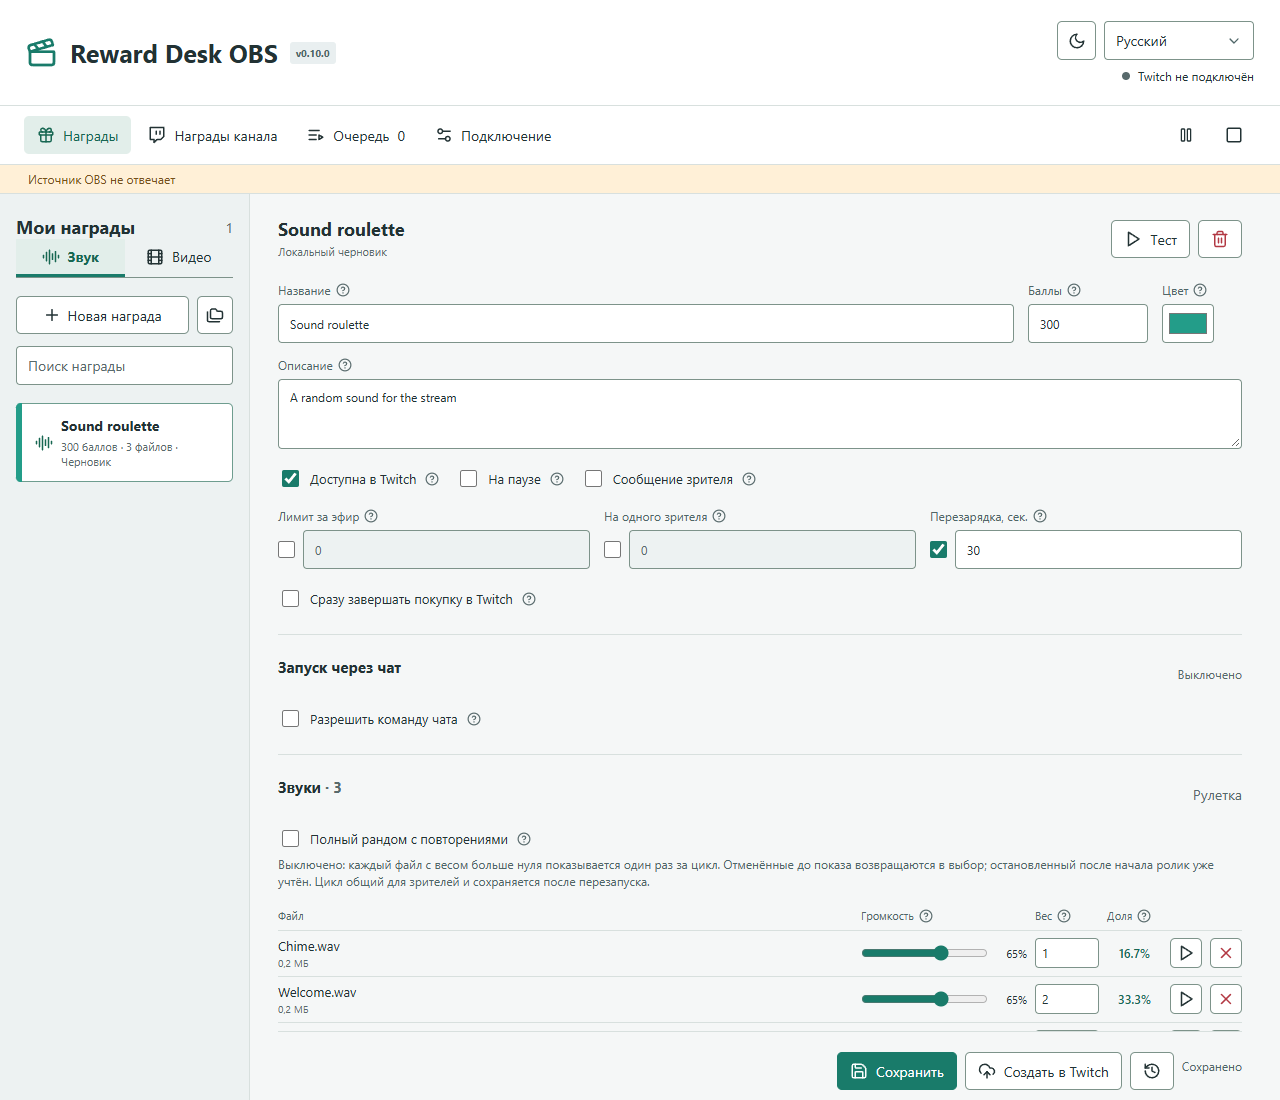This screenshot has height=1100, width=1280.
Task: Show help icon next to Перезарядка, сек.
Action: [1040, 516]
